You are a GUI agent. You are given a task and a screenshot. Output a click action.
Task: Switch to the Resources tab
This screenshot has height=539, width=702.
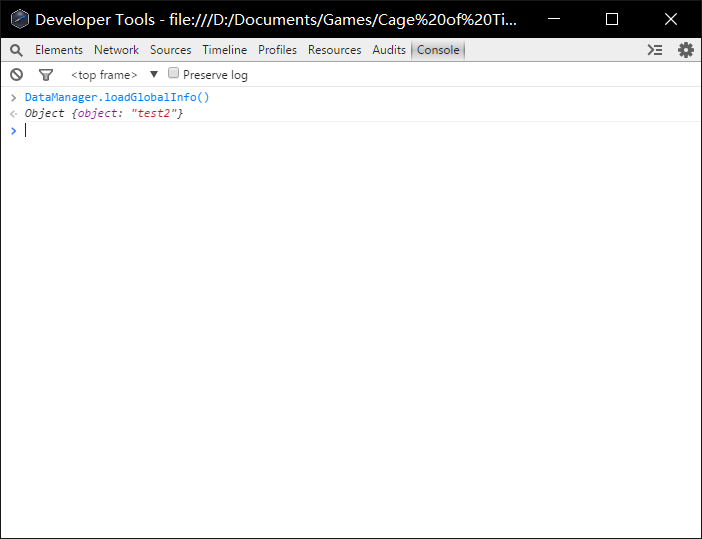(x=334, y=50)
